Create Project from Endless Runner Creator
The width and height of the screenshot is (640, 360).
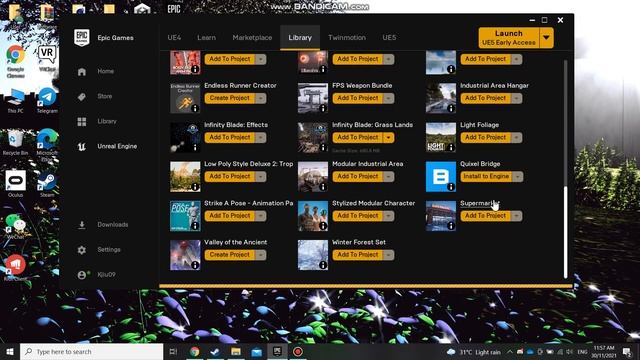click(x=230, y=98)
